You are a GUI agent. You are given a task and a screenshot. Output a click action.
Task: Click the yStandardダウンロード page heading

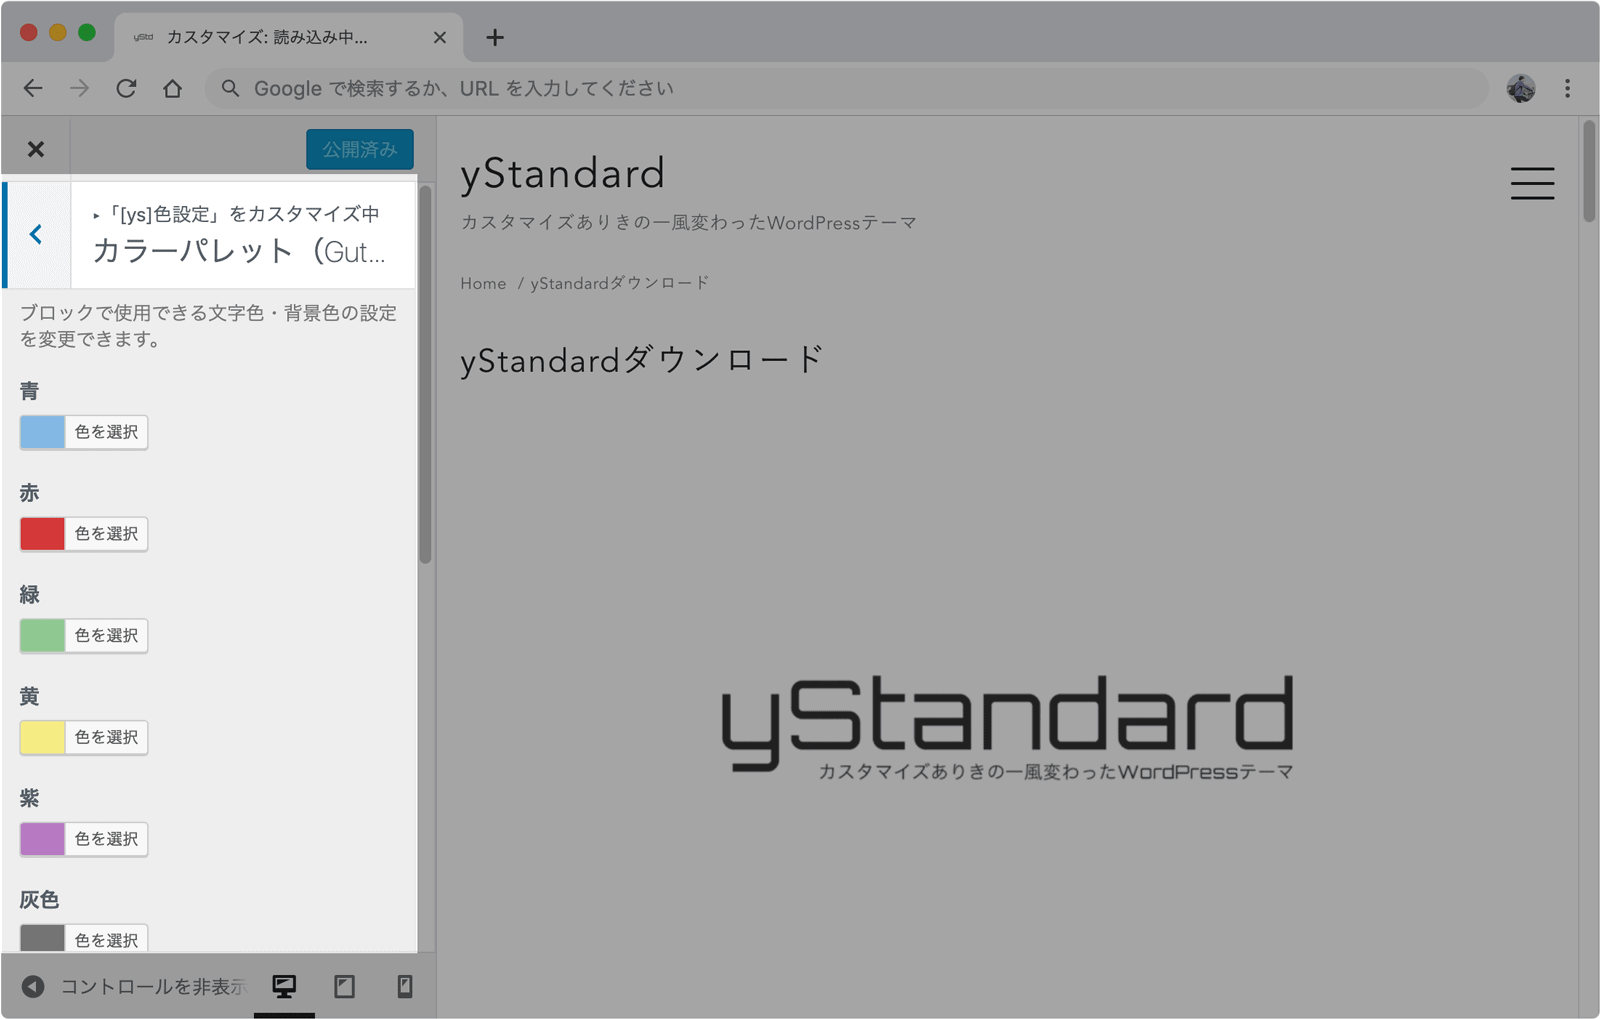[642, 360]
